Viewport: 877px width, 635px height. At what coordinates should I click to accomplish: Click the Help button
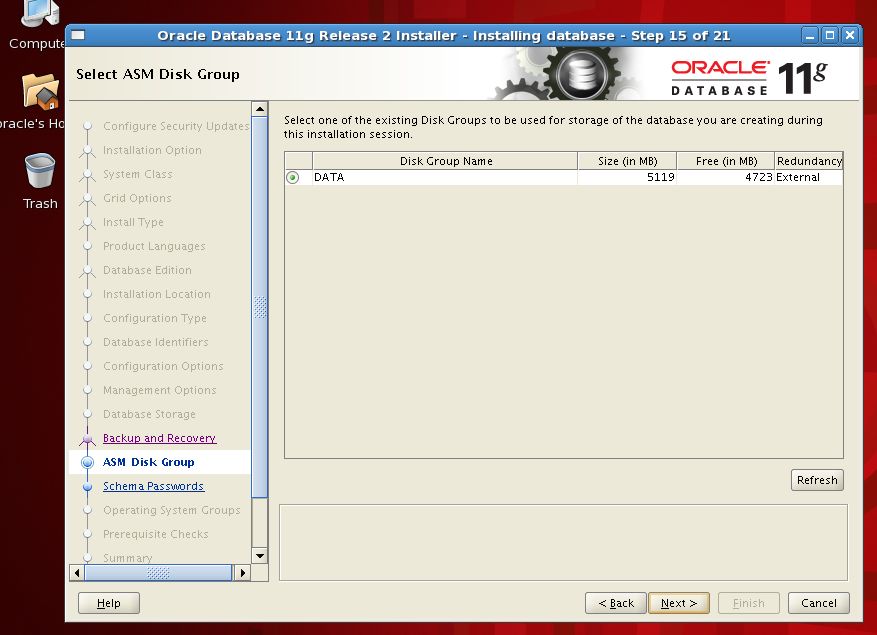coord(108,603)
